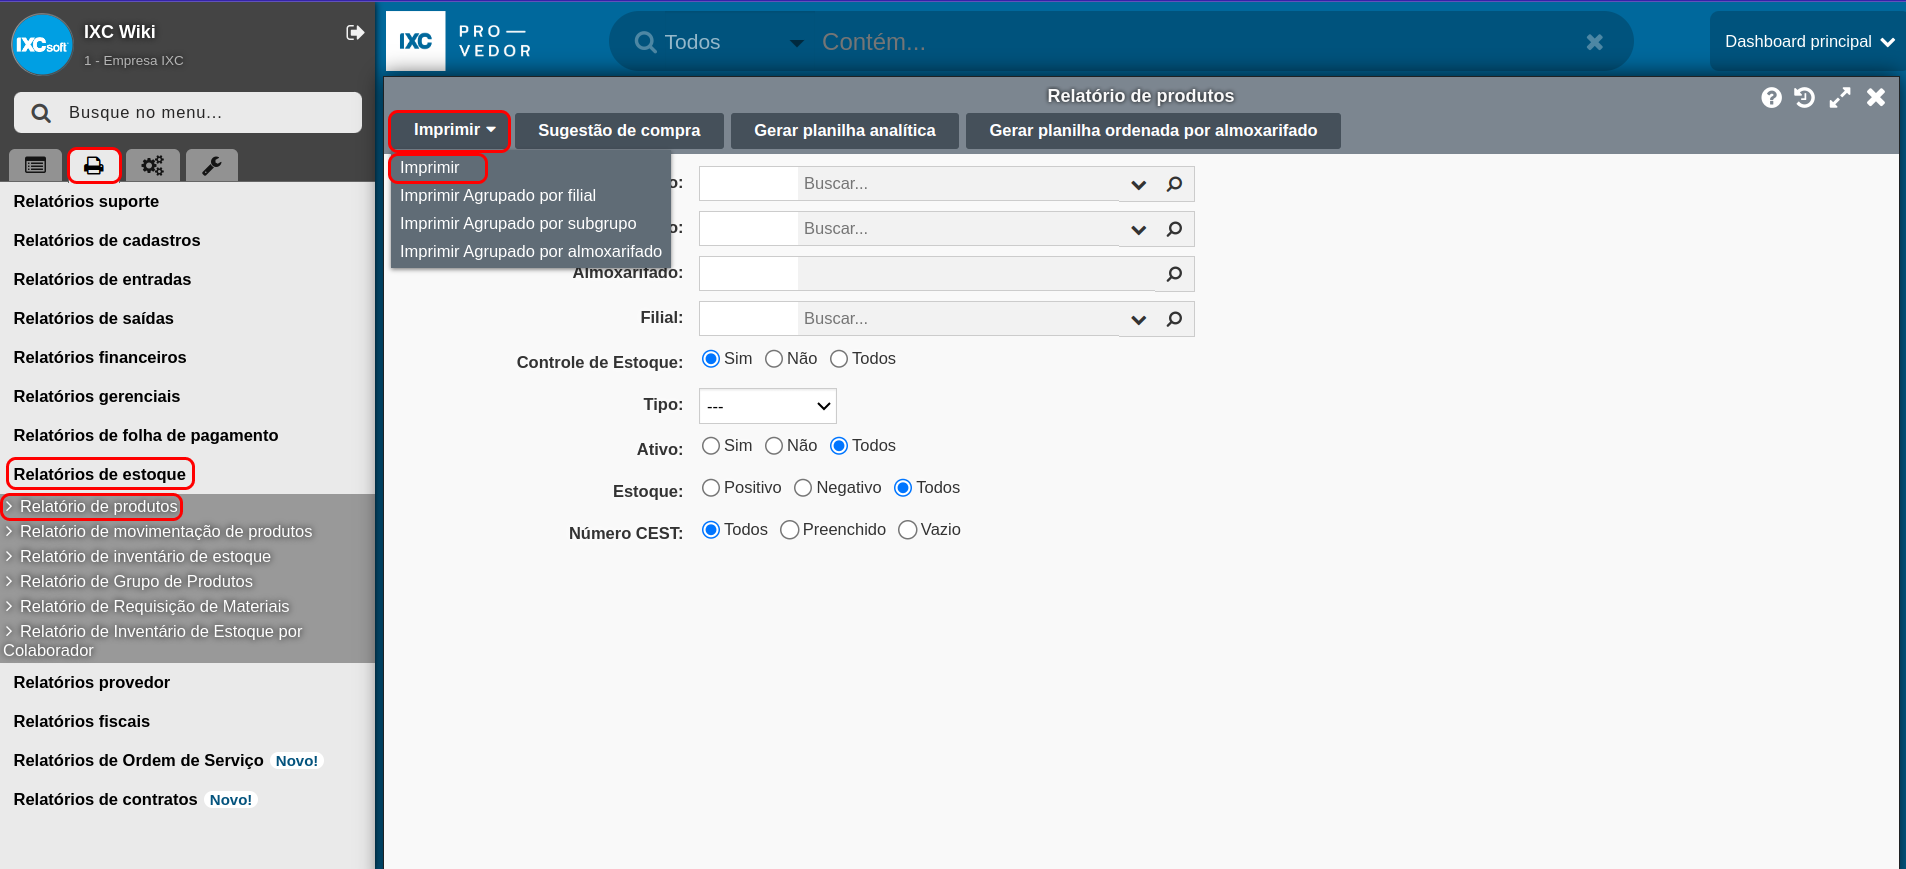Collapse the Relatórios de estoque section
Viewport: 1906px width, 869px height.
pos(99,474)
